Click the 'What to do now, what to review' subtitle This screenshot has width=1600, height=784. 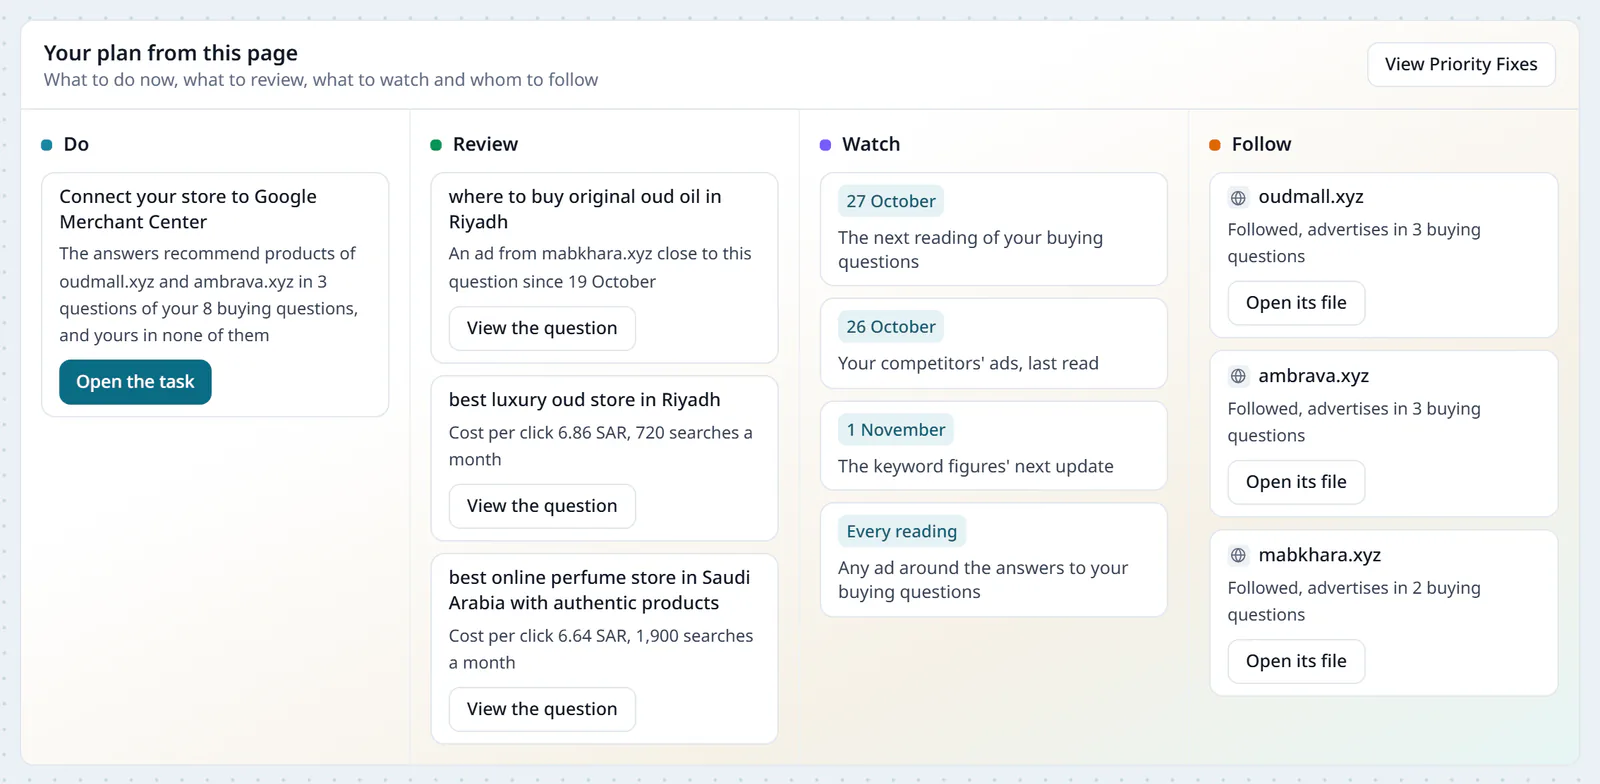(x=321, y=80)
